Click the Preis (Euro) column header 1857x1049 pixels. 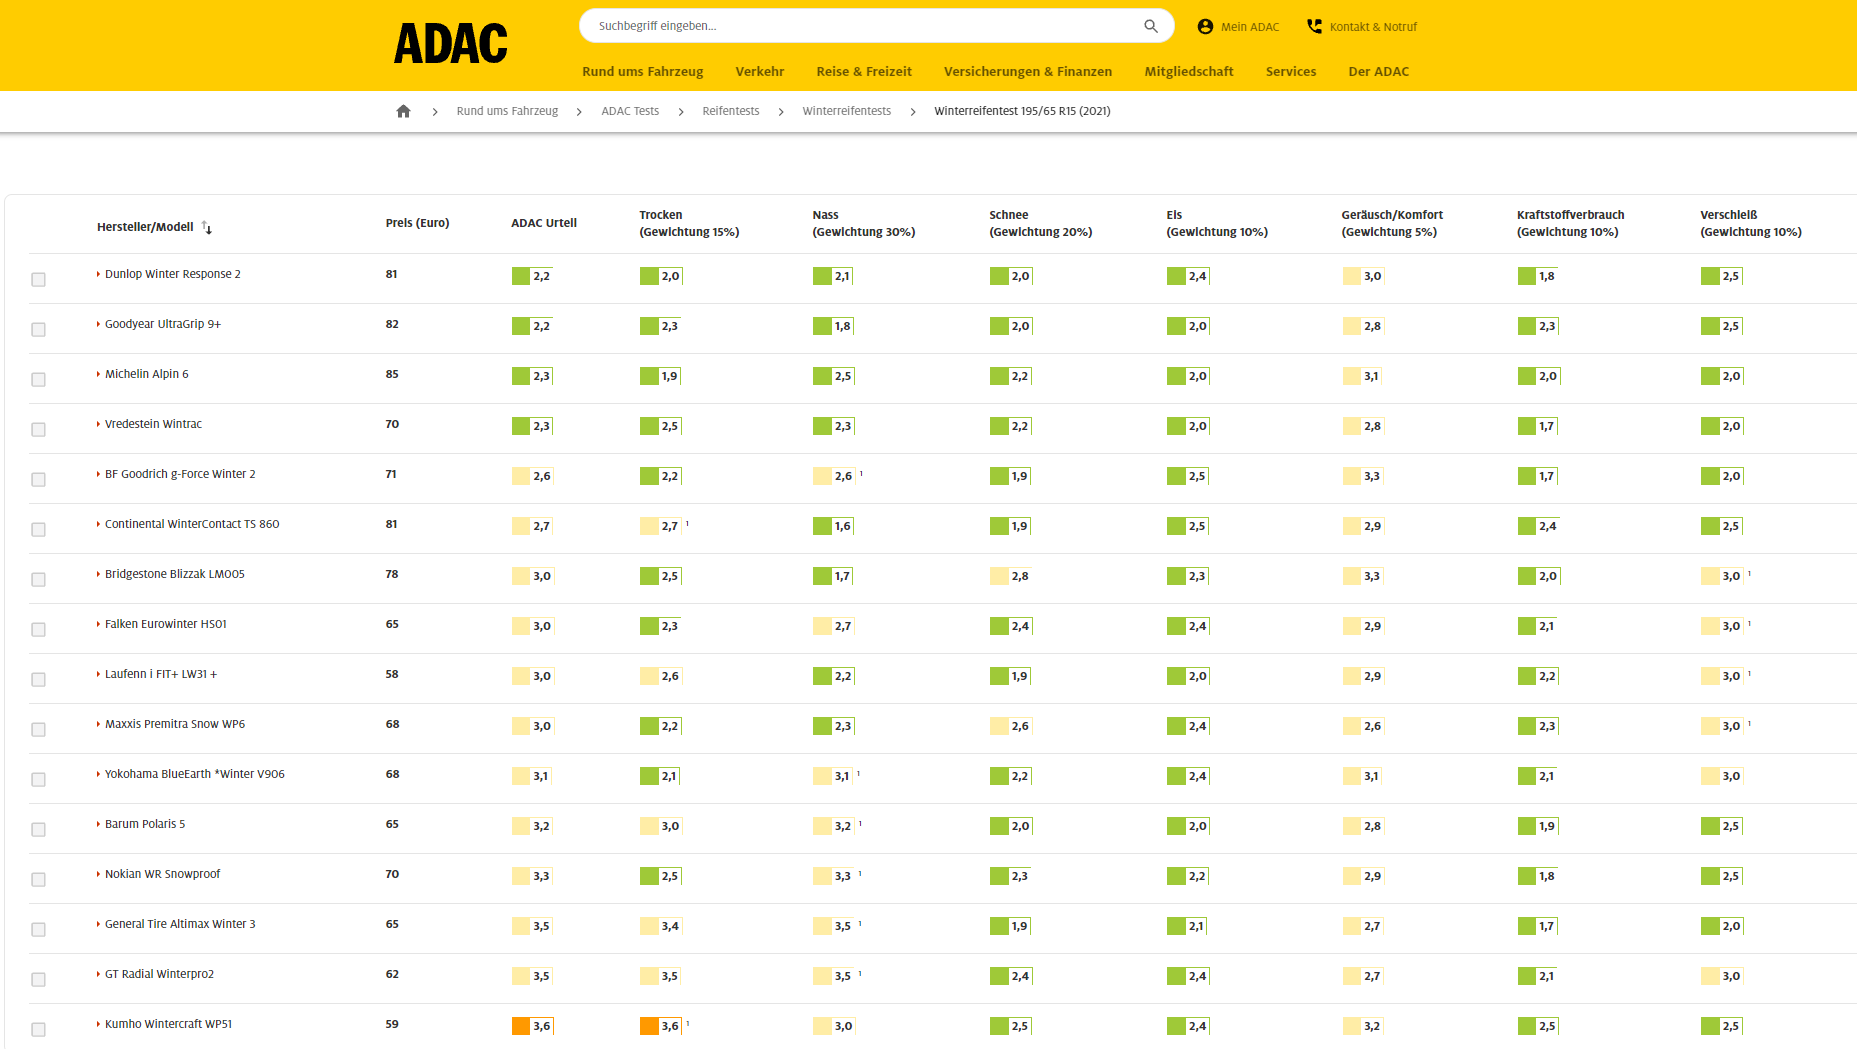tap(417, 223)
